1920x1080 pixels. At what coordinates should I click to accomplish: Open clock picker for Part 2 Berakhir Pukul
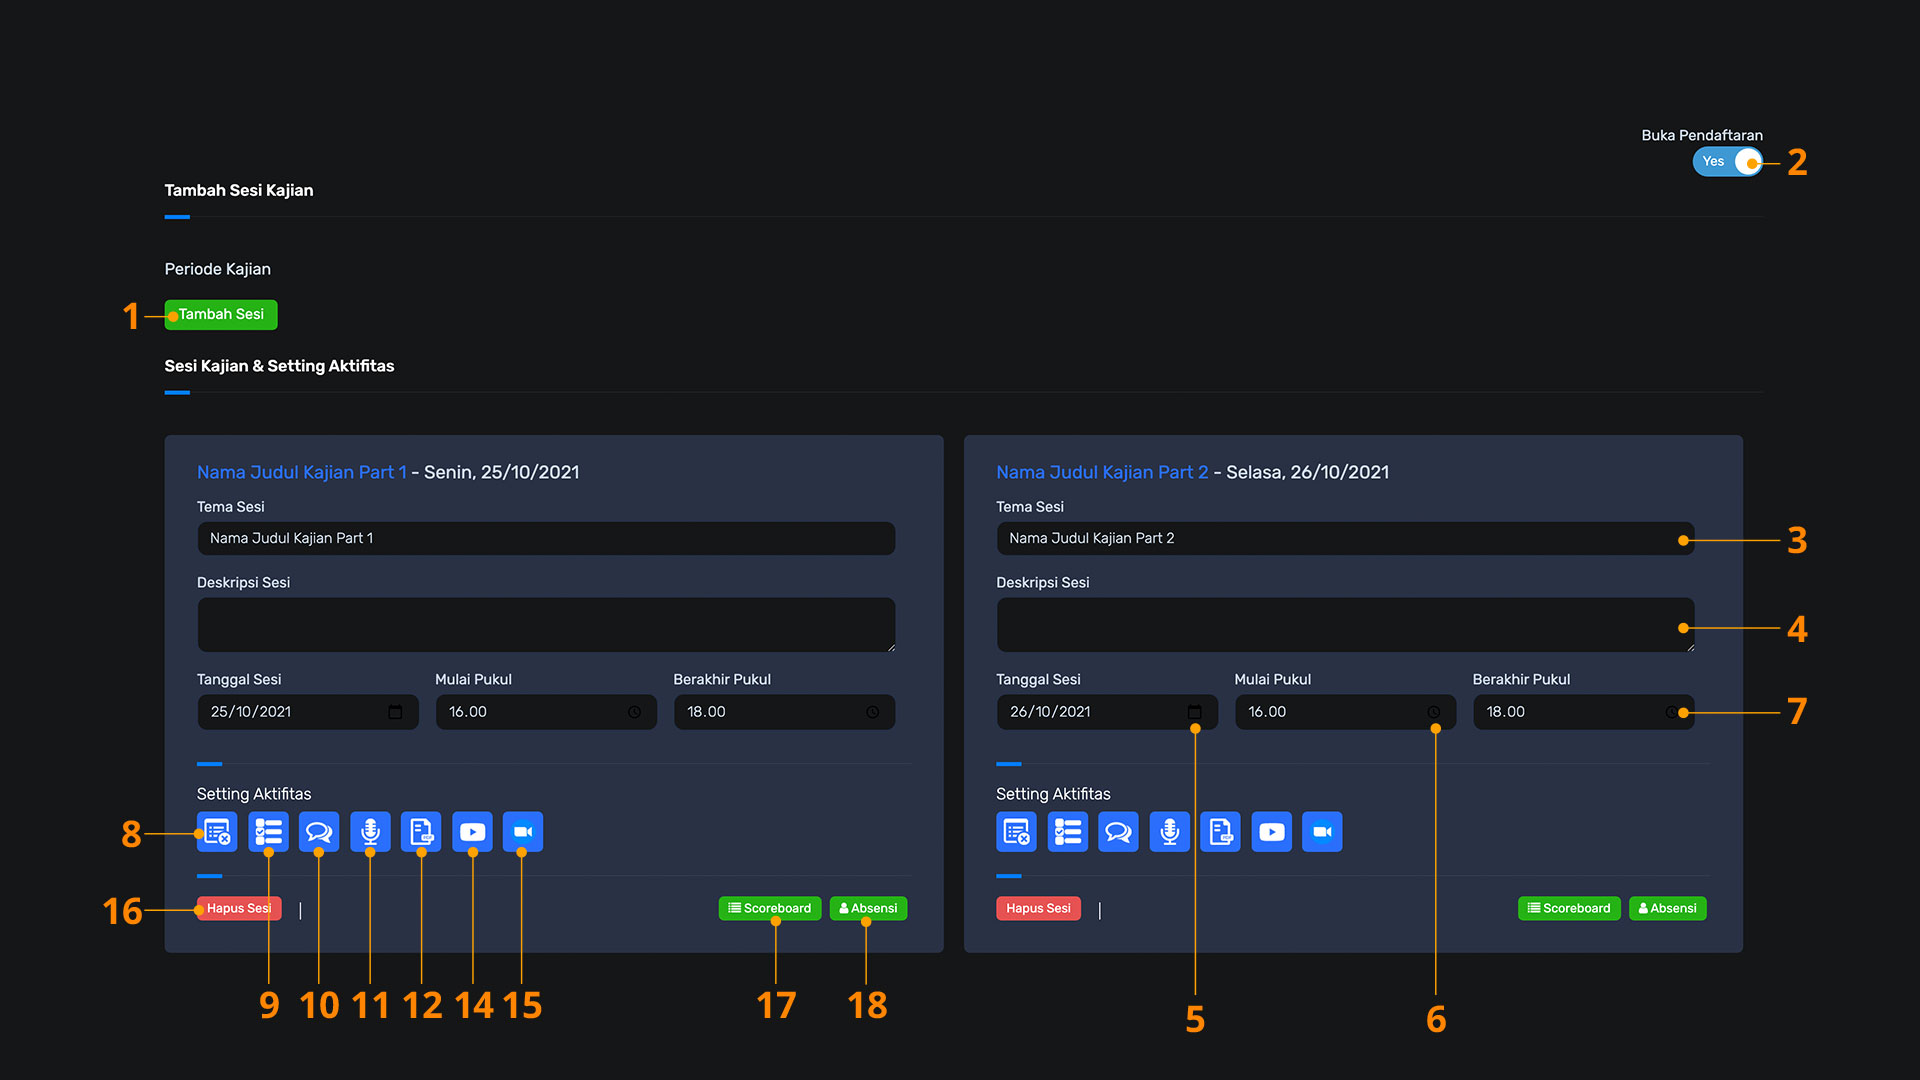tap(1671, 712)
